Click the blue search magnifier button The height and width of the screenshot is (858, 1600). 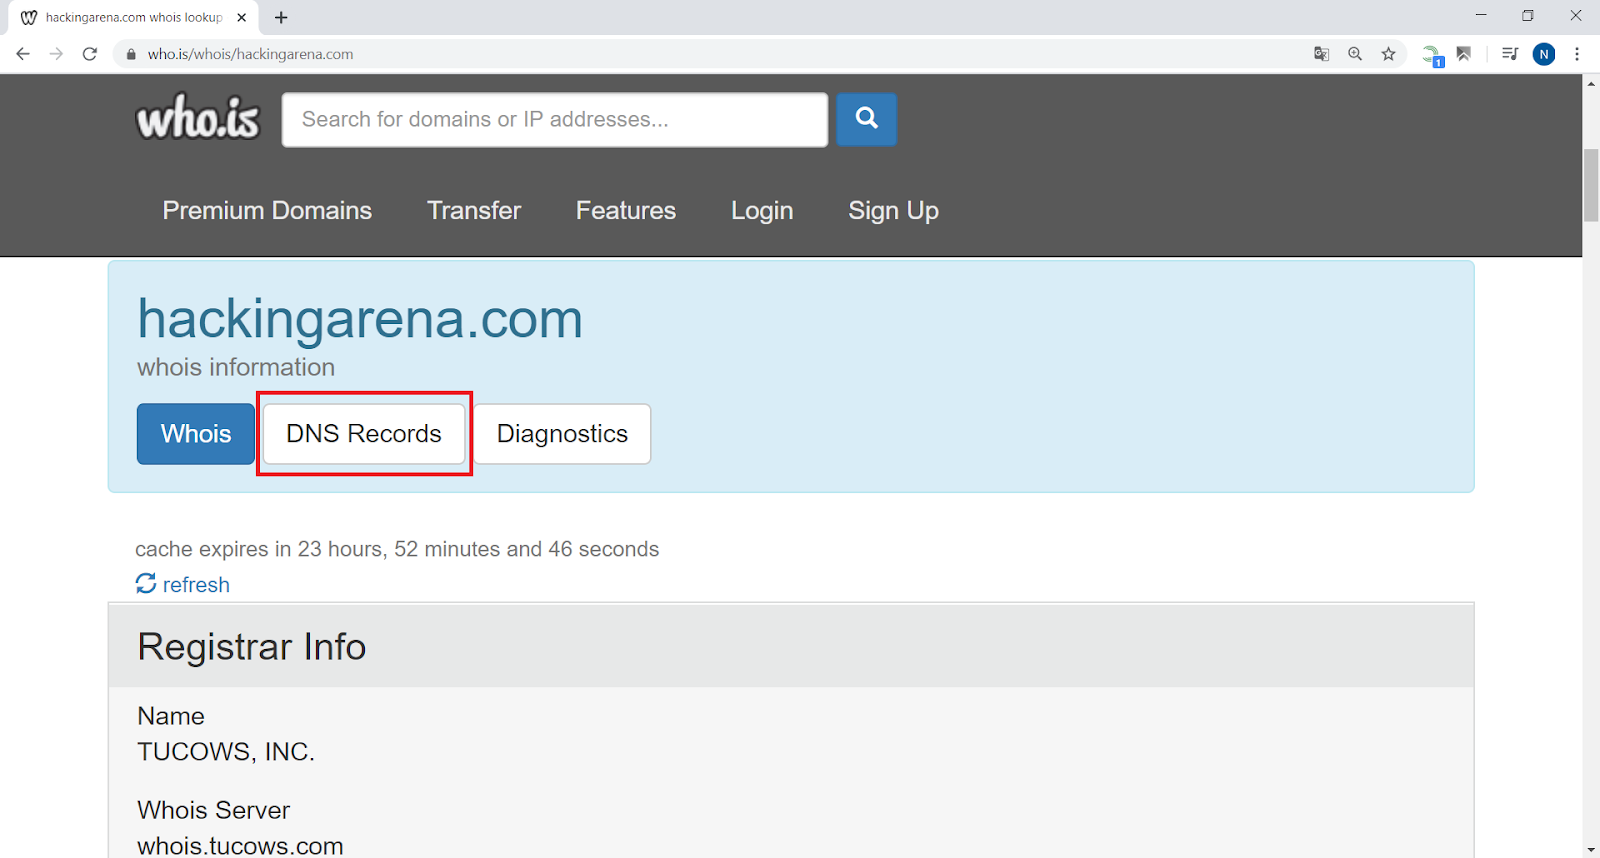pyautogui.click(x=866, y=119)
